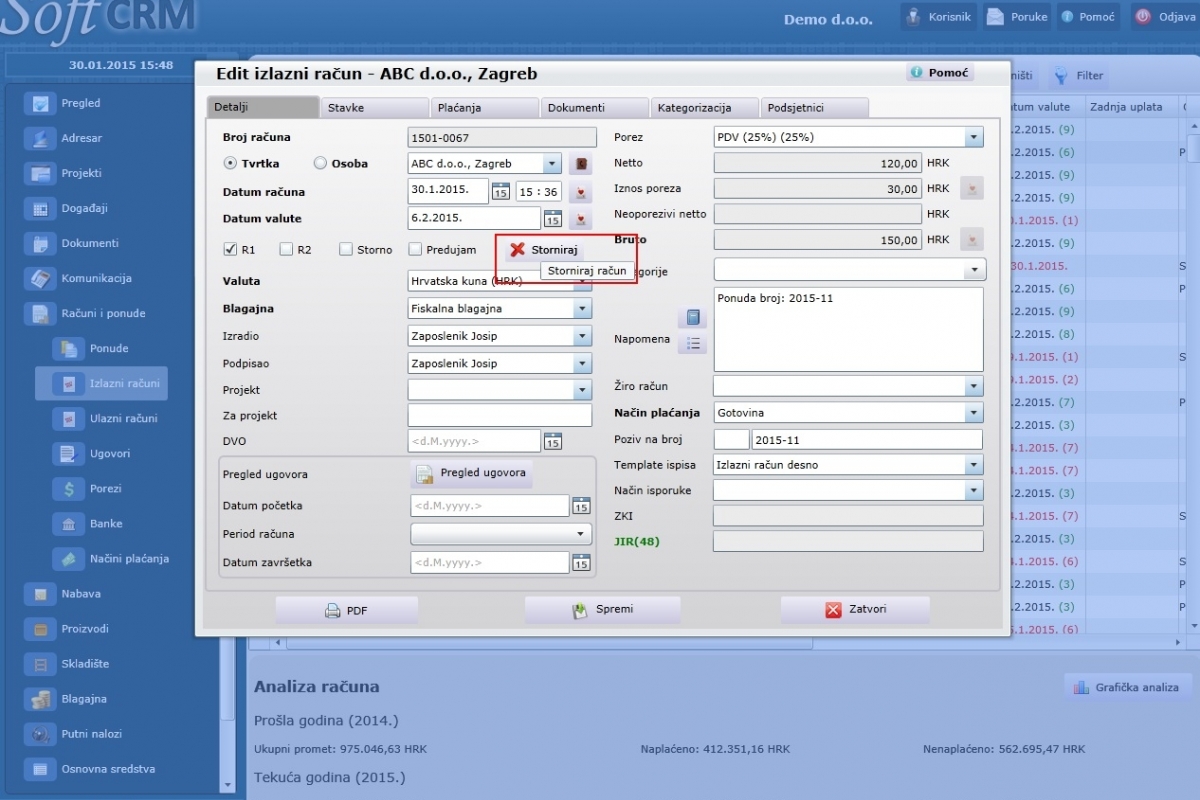
Task: Open calendar picker for DVO field
Action: pos(552,441)
